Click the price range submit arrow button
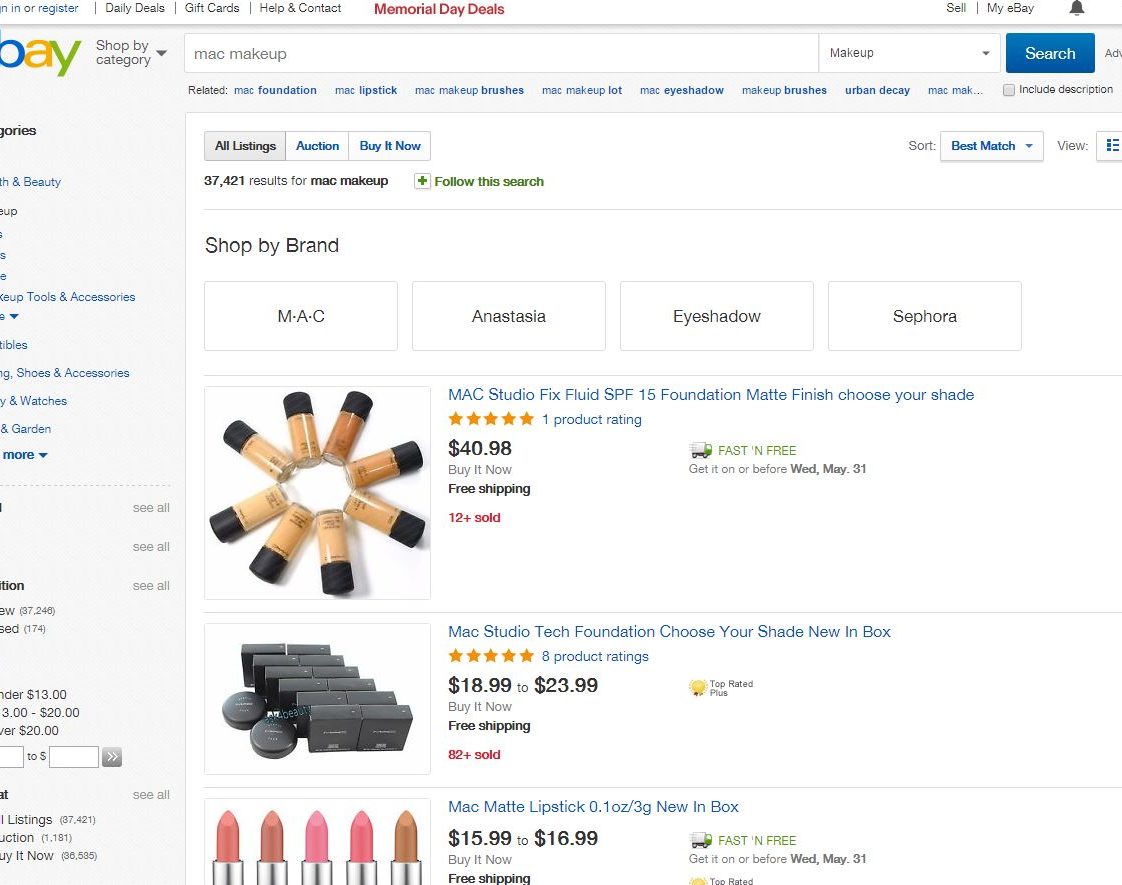1122x885 pixels. (x=112, y=757)
